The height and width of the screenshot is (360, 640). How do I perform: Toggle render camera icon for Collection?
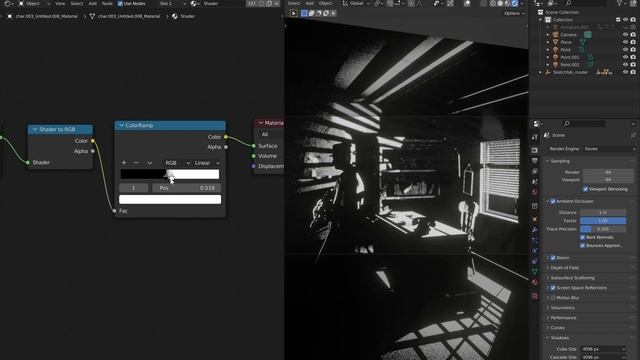pyautogui.click(x=633, y=20)
